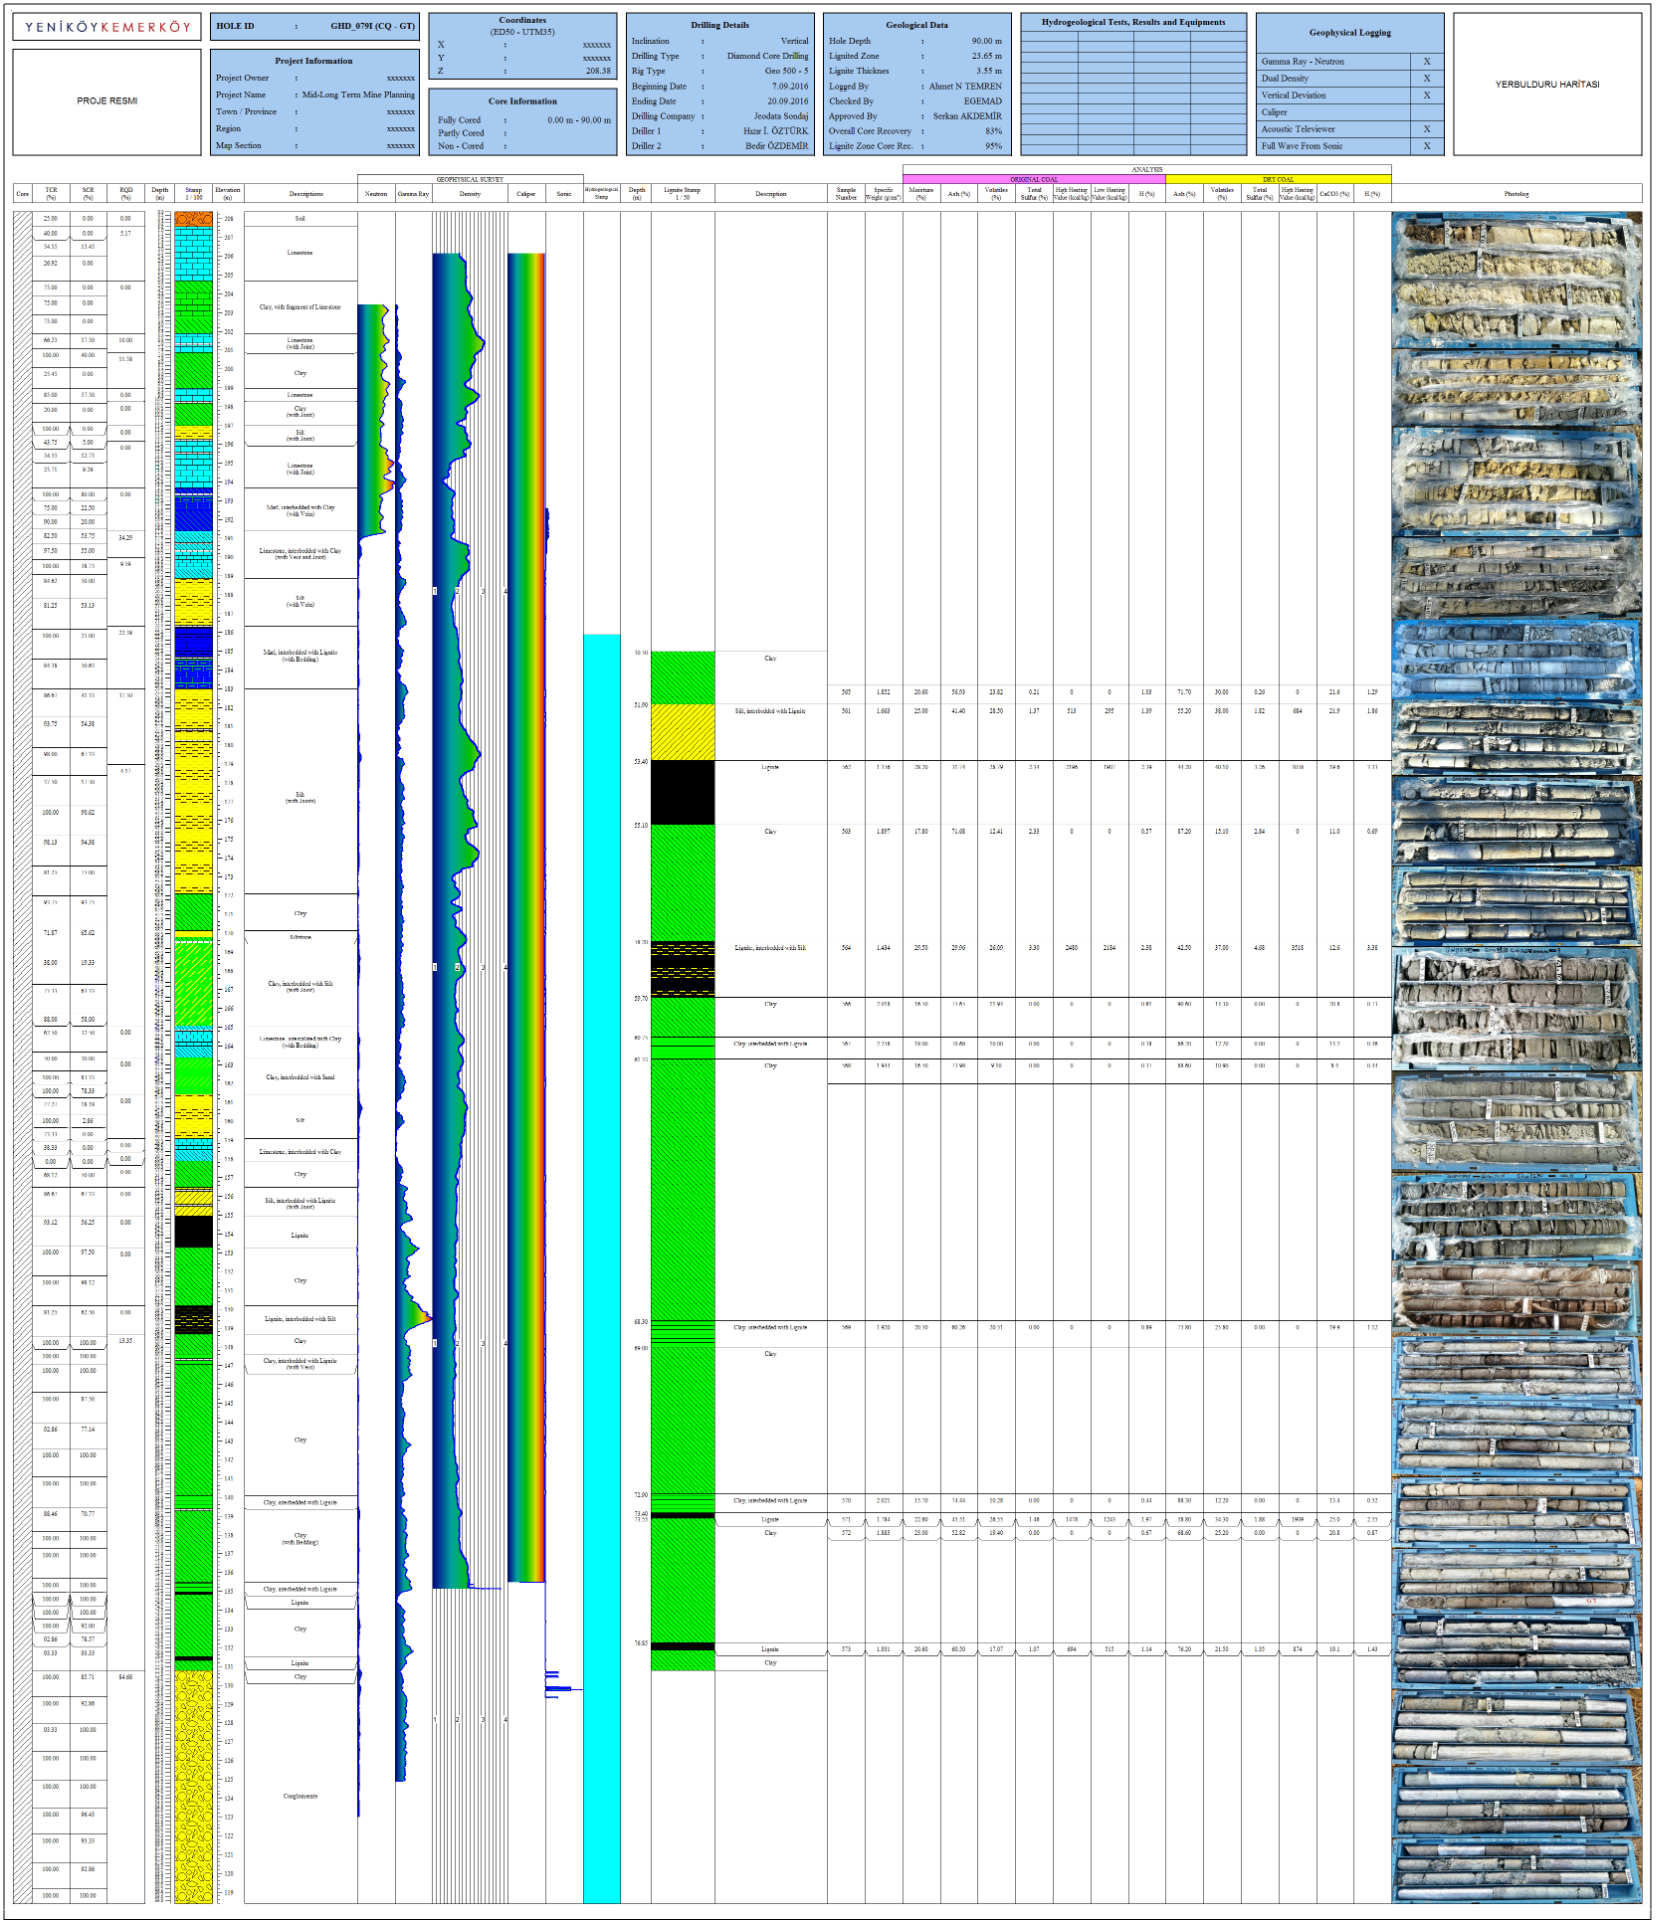Click the yellow Conglomerate pattern in Stamp column
Screen dimensions: 1673x1920
193,1790
